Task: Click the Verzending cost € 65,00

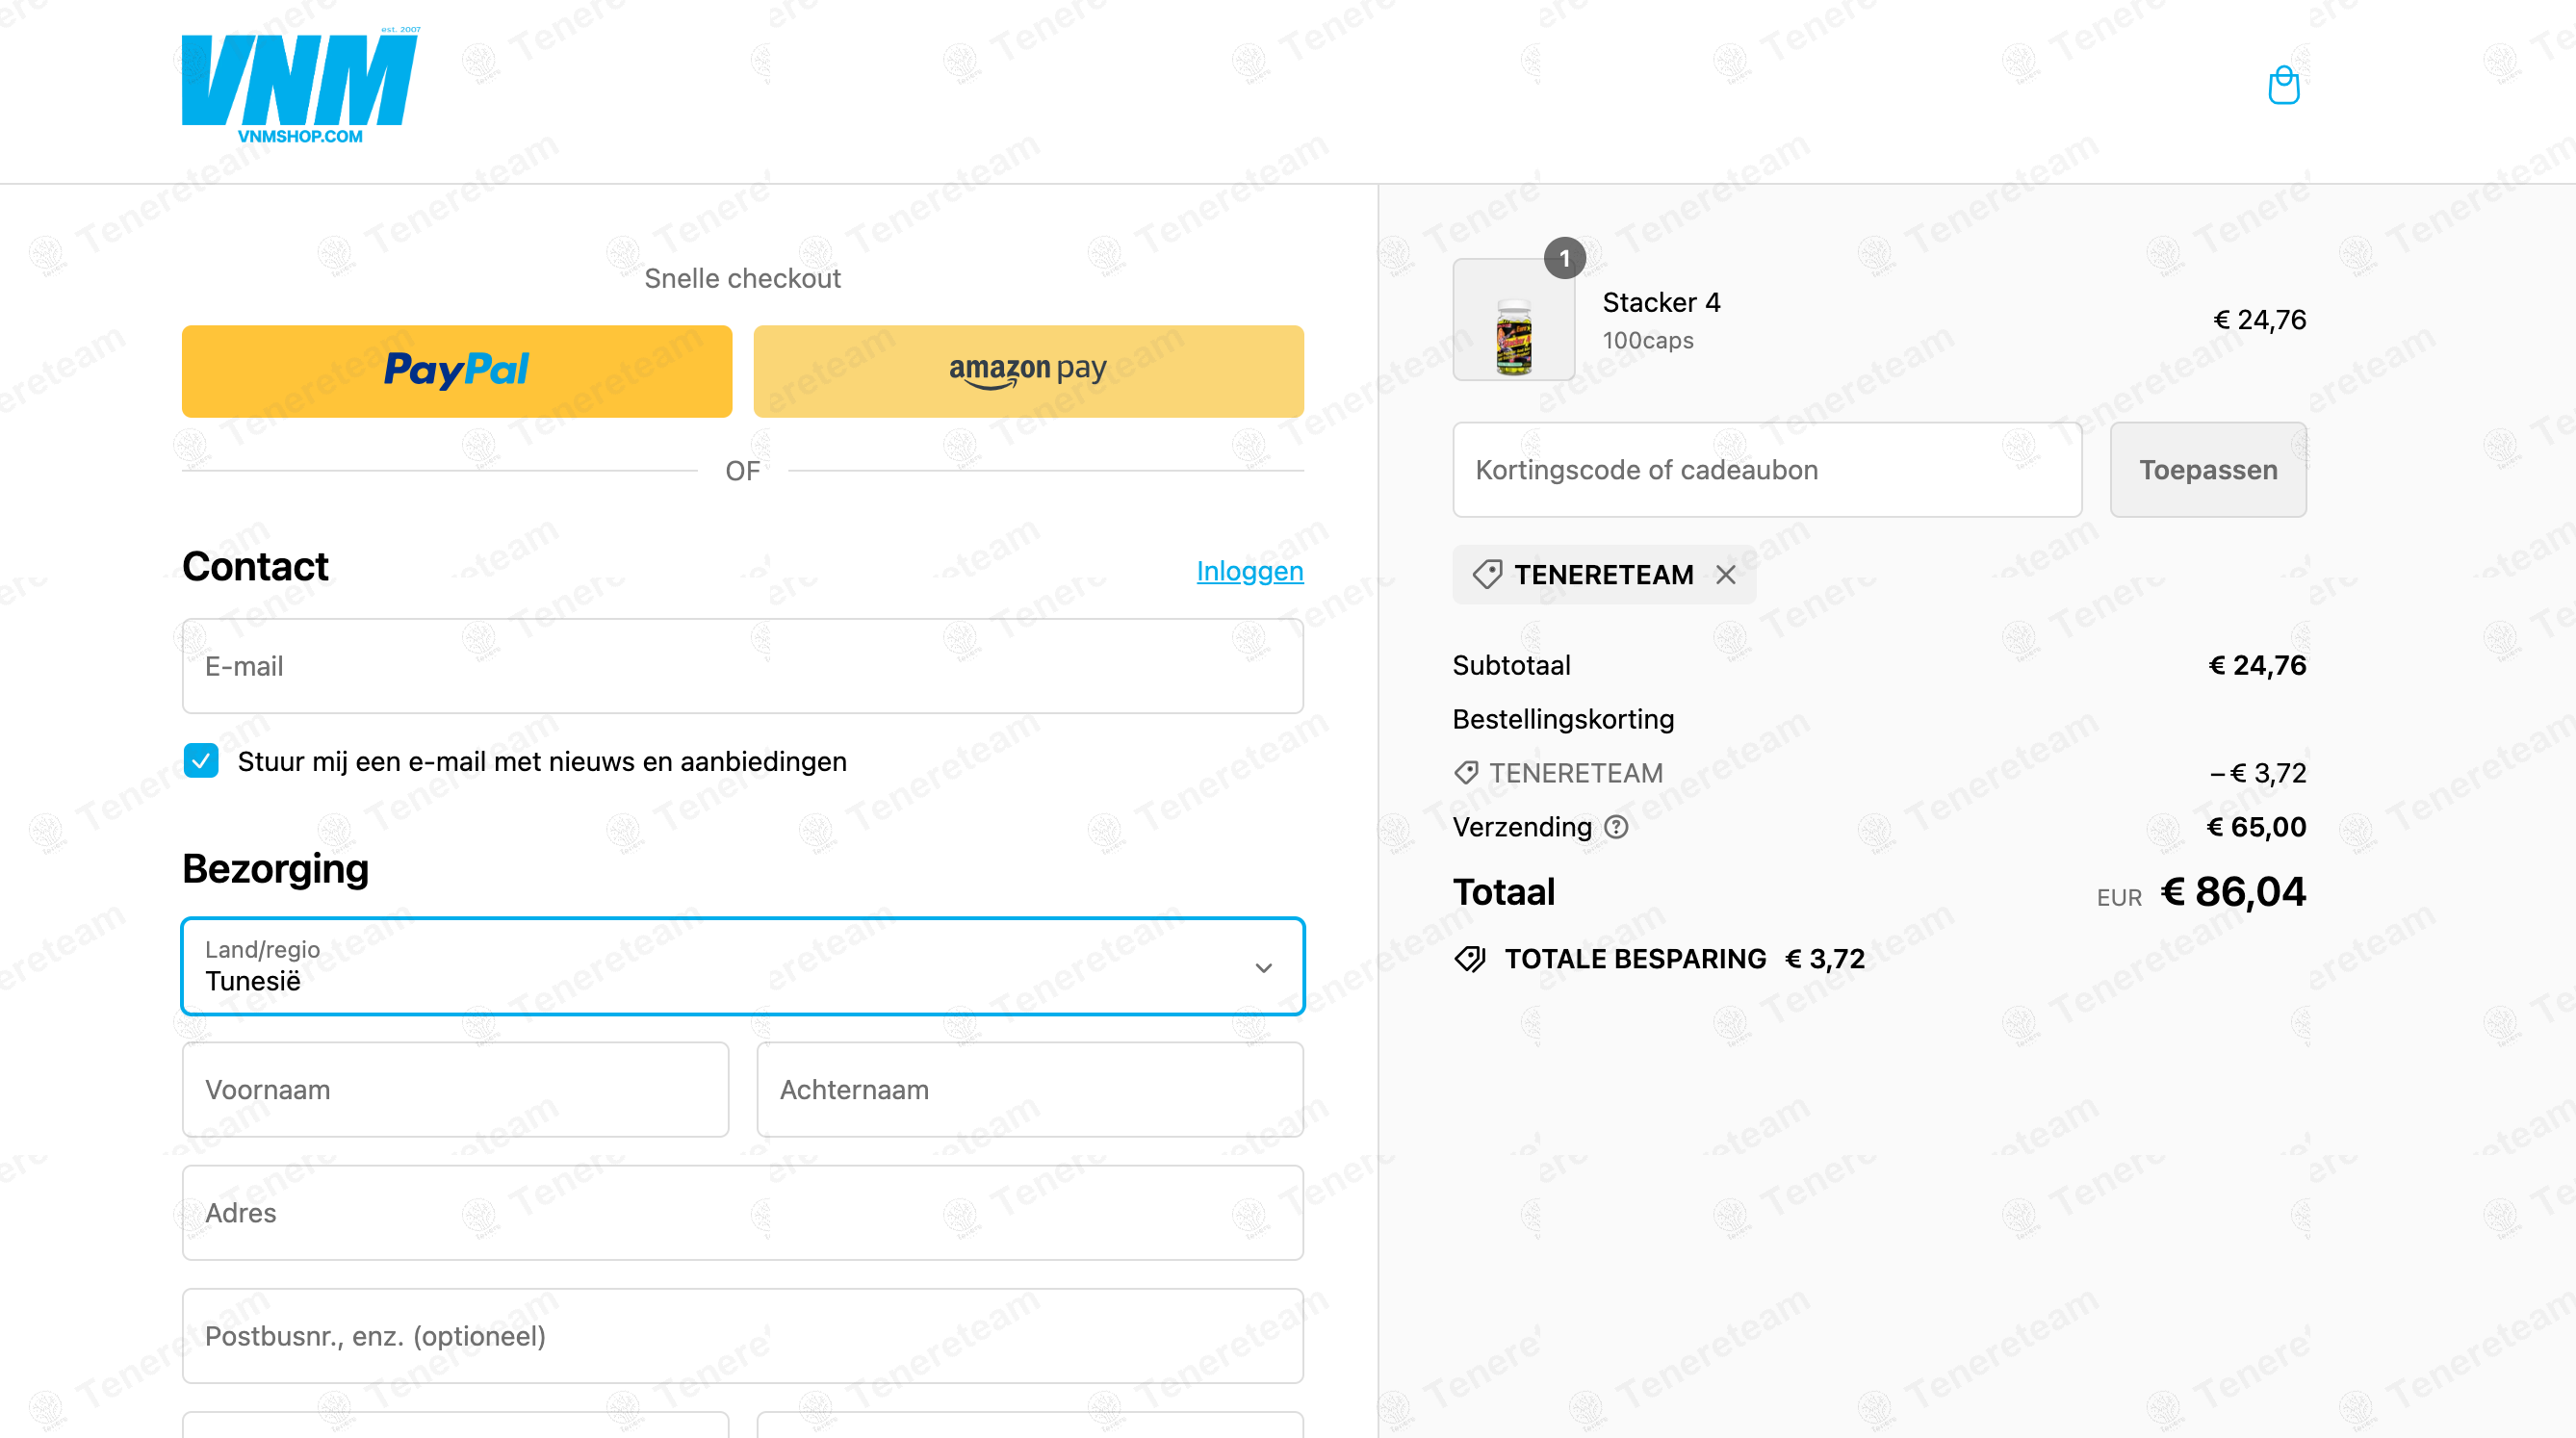Action: point(2256,827)
